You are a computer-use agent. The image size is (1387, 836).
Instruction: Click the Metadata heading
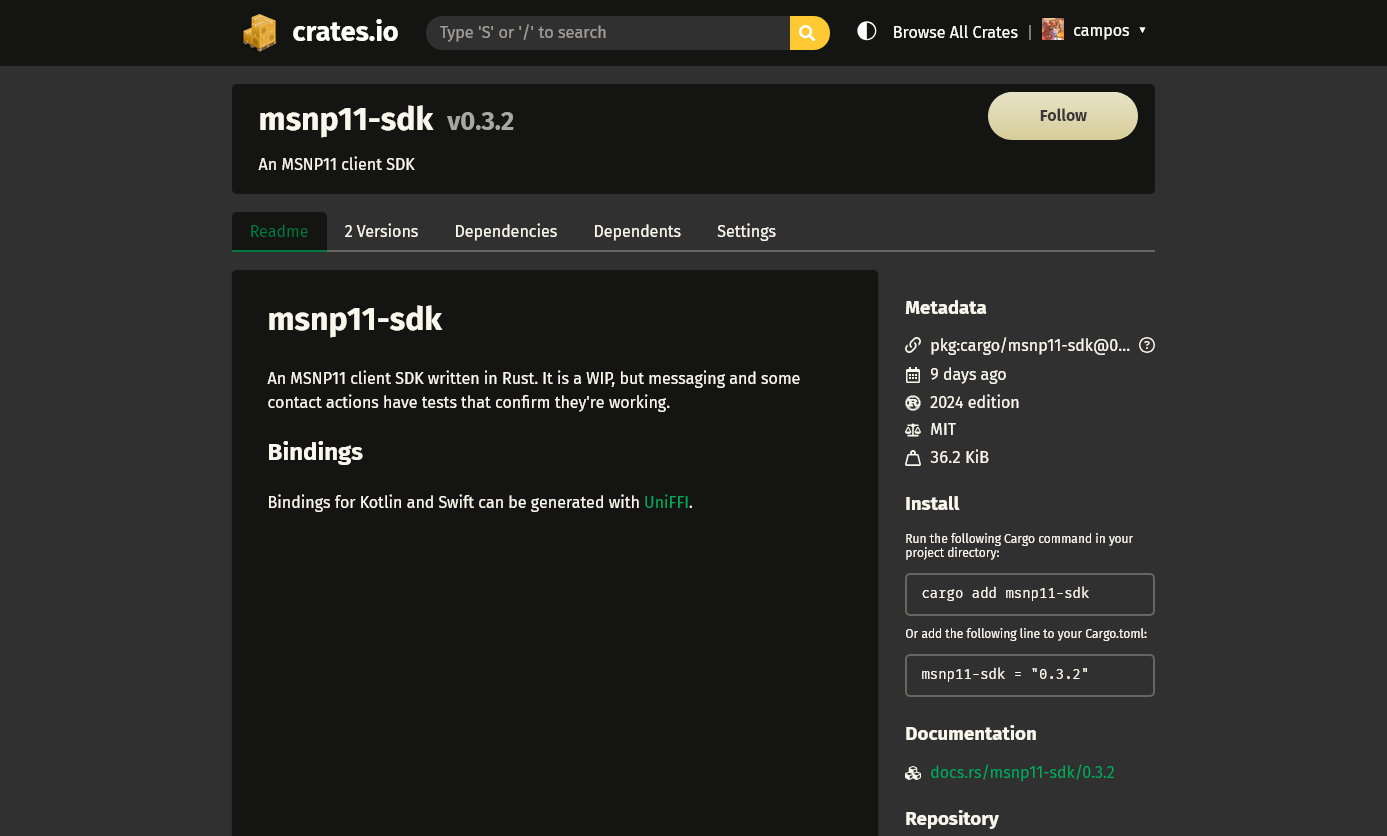[946, 308]
